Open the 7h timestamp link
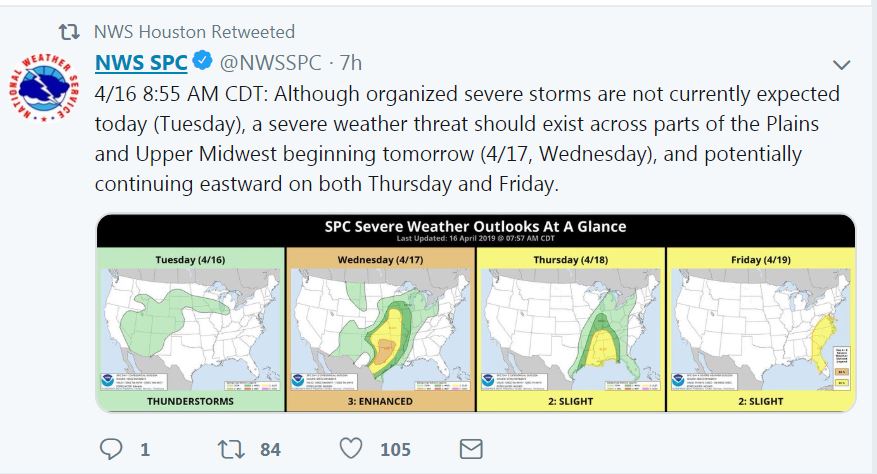877x474 pixels. pyautogui.click(x=350, y=63)
